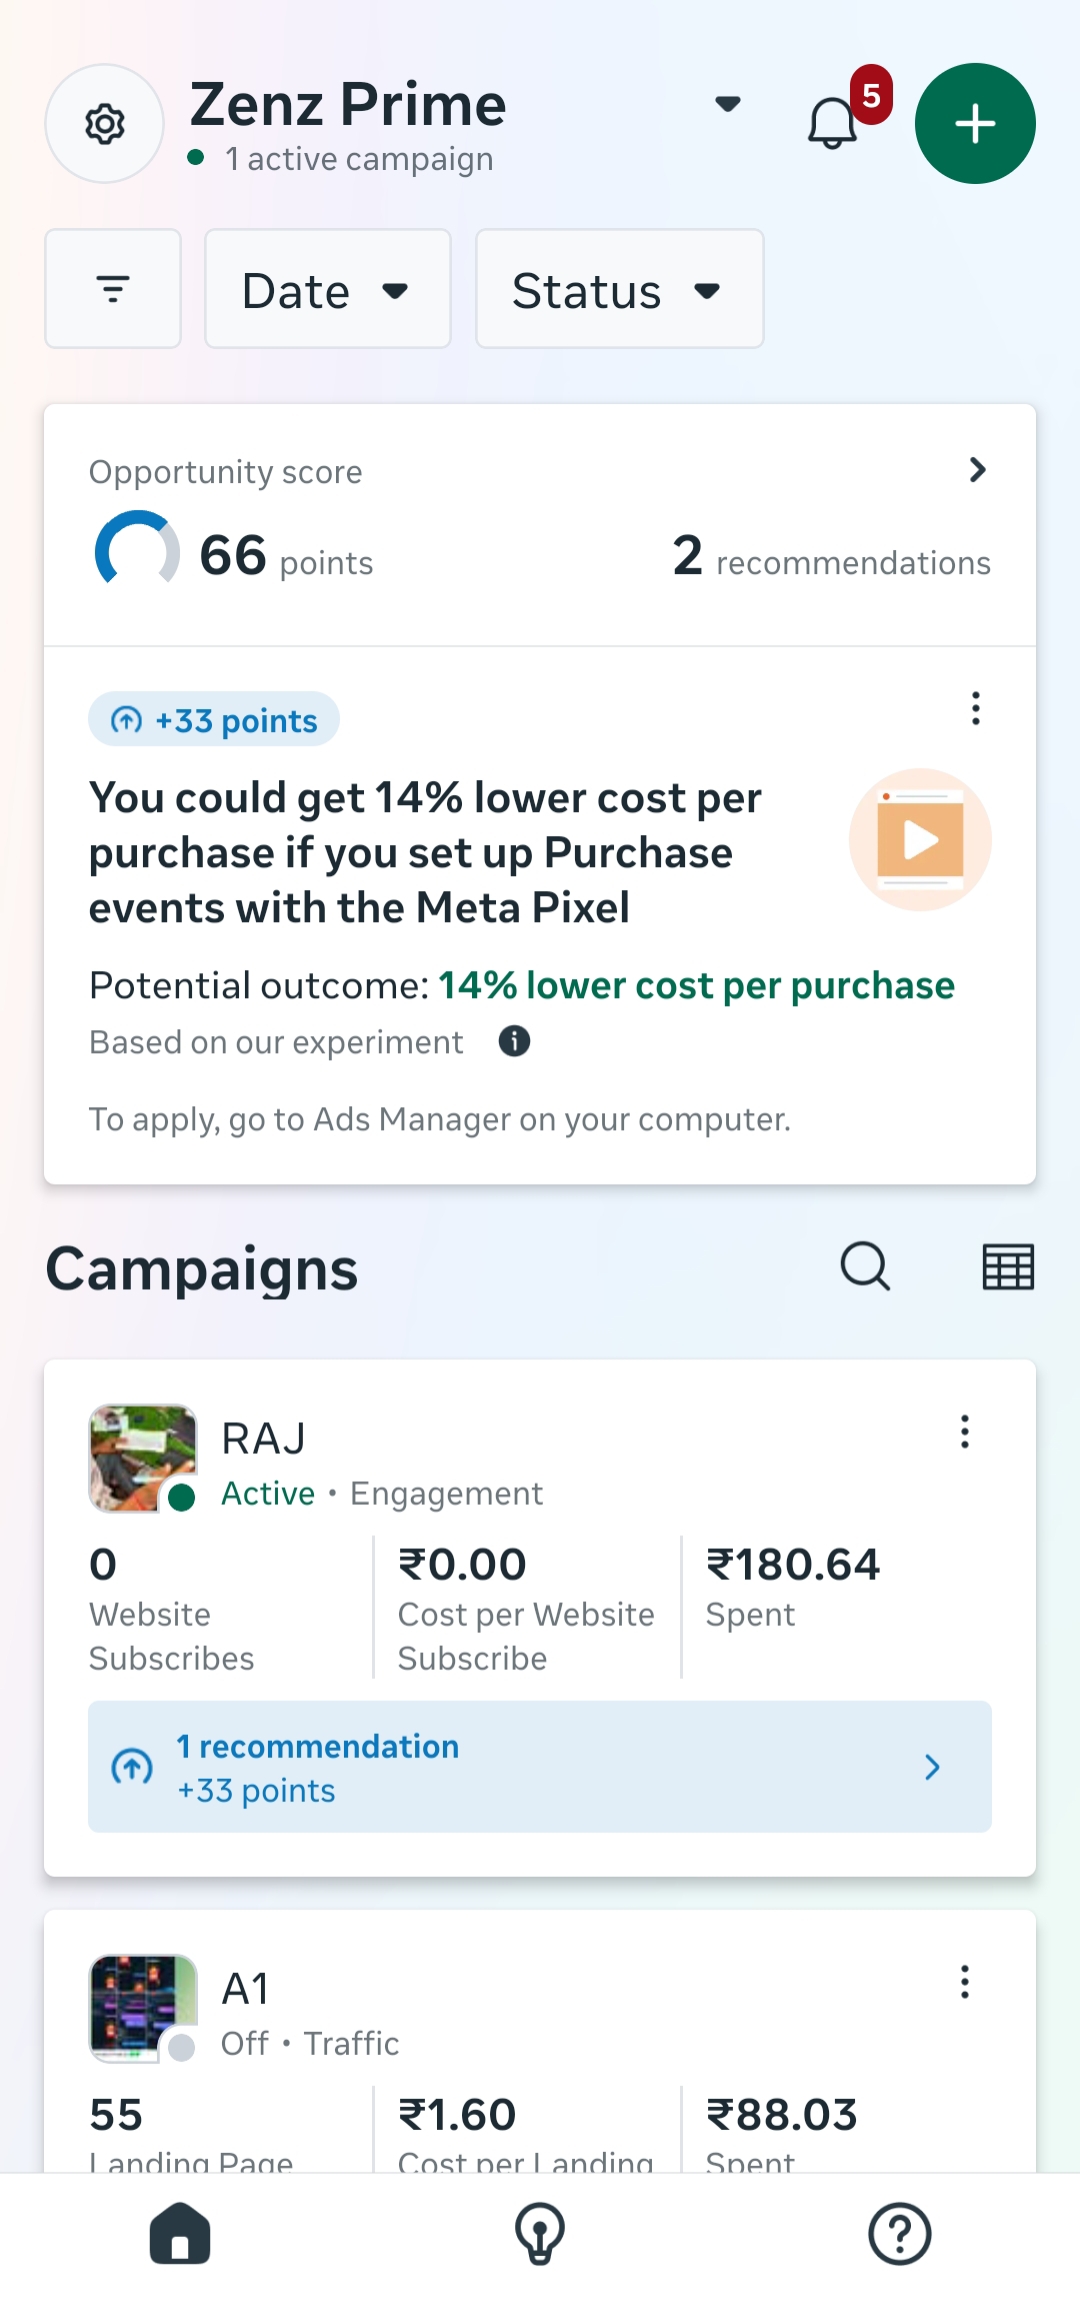1080x2308 pixels.
Task: Tap the green plus create button
Action: [x=975, y=124]
